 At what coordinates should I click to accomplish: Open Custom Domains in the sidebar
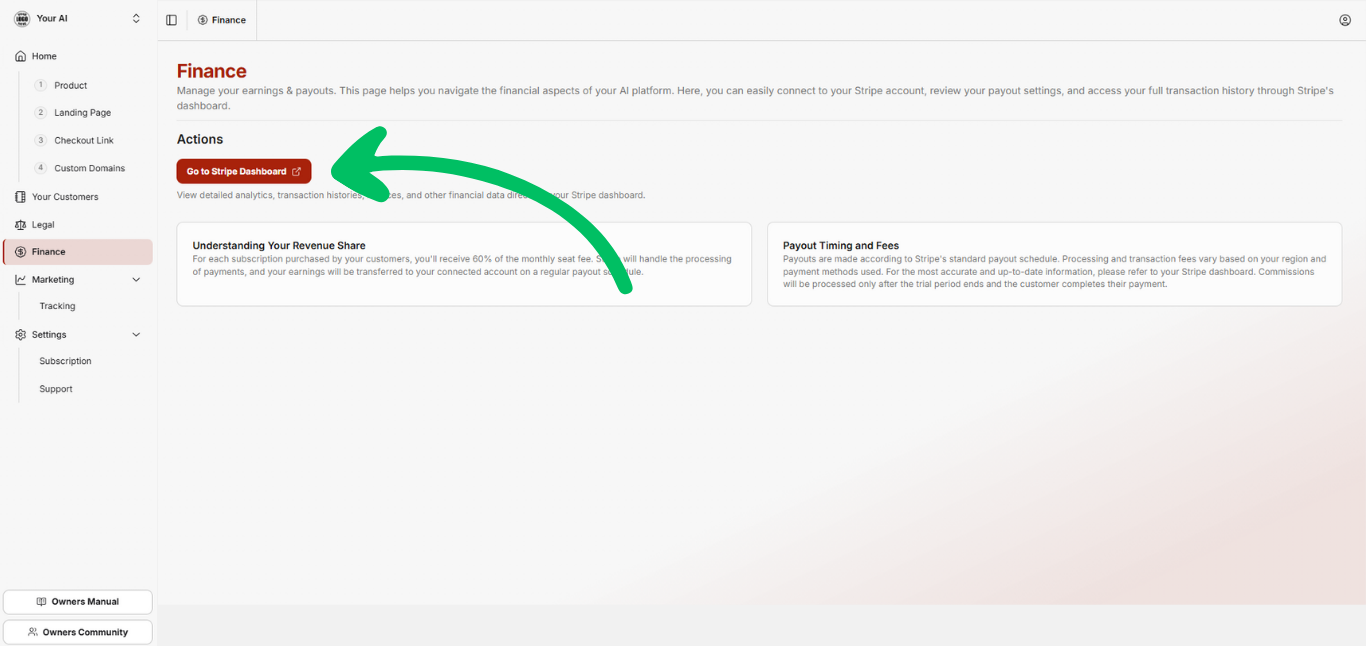point(90,168)
